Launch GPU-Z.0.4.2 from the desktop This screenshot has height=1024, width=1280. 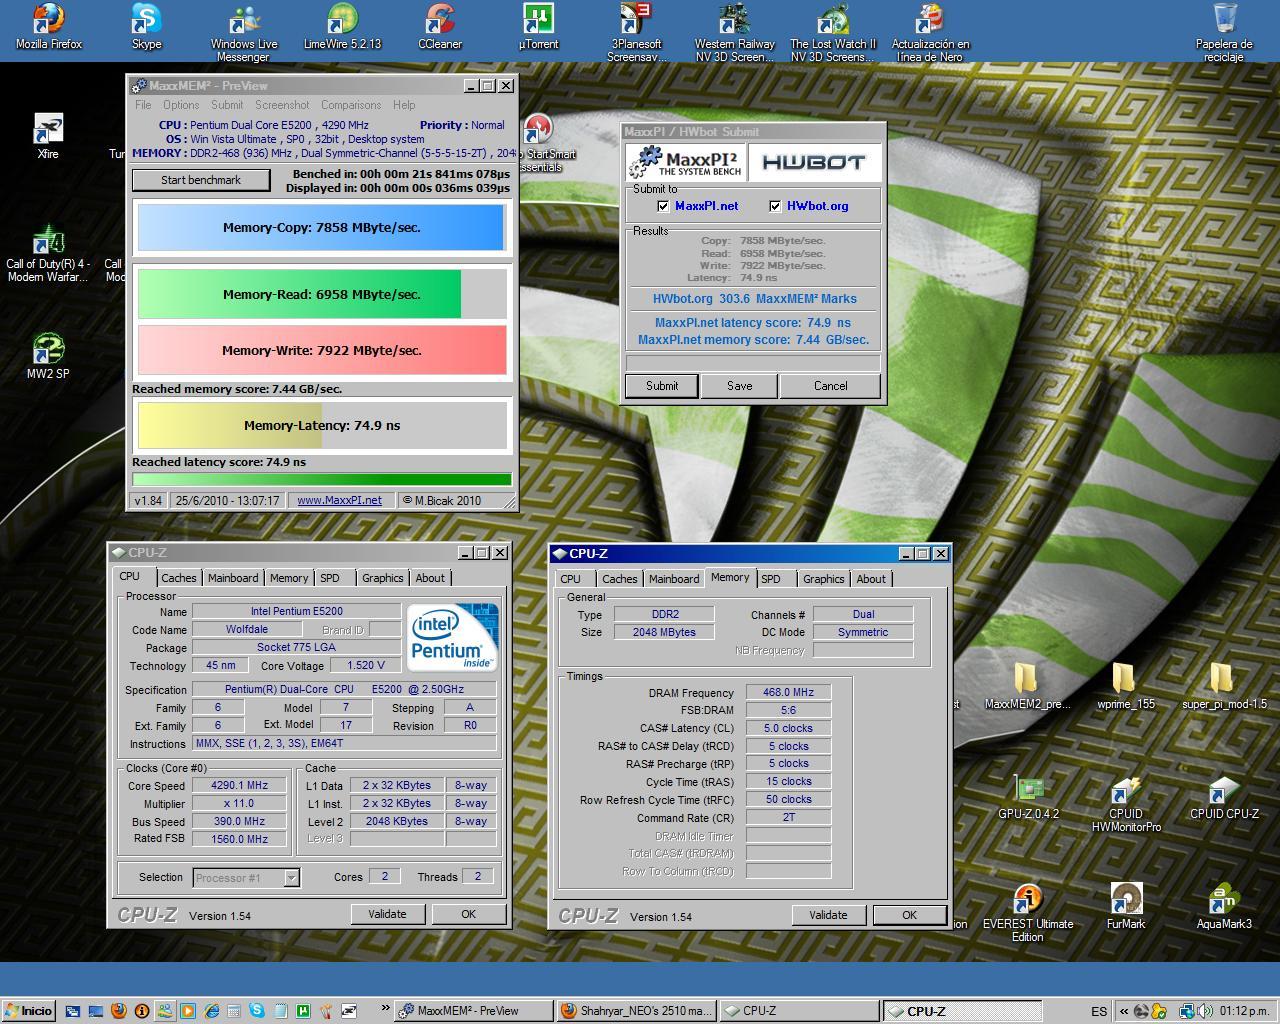point(1028,797)
